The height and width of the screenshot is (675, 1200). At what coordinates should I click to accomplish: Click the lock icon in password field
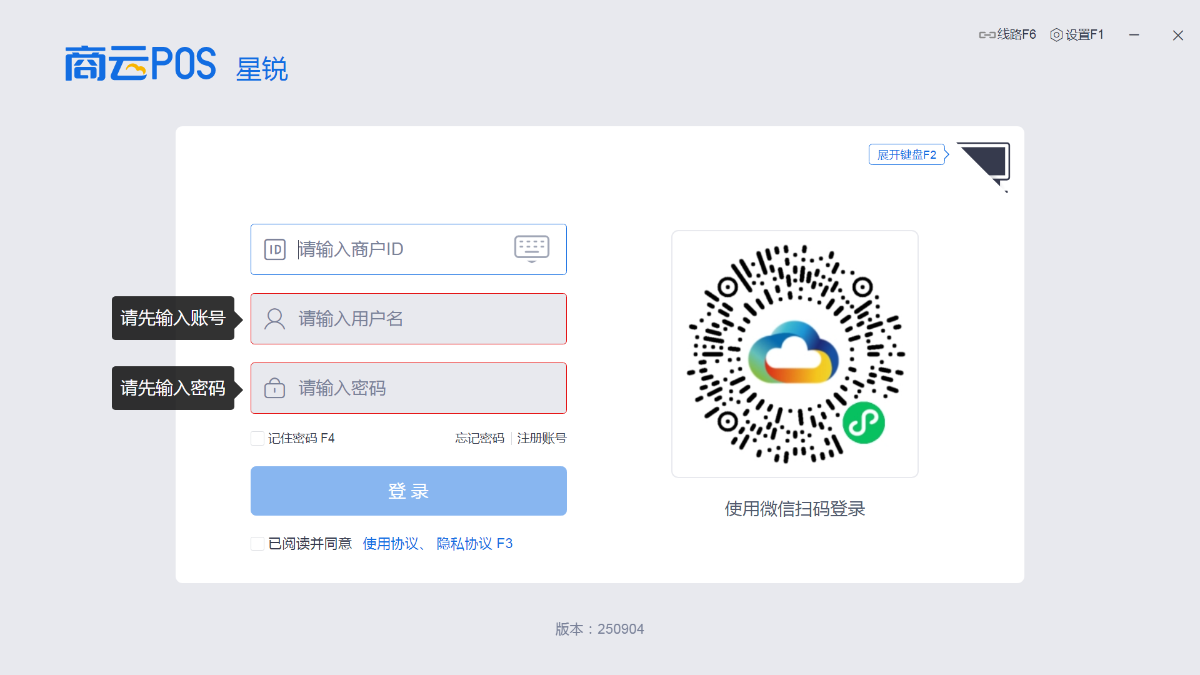(275, 388)
